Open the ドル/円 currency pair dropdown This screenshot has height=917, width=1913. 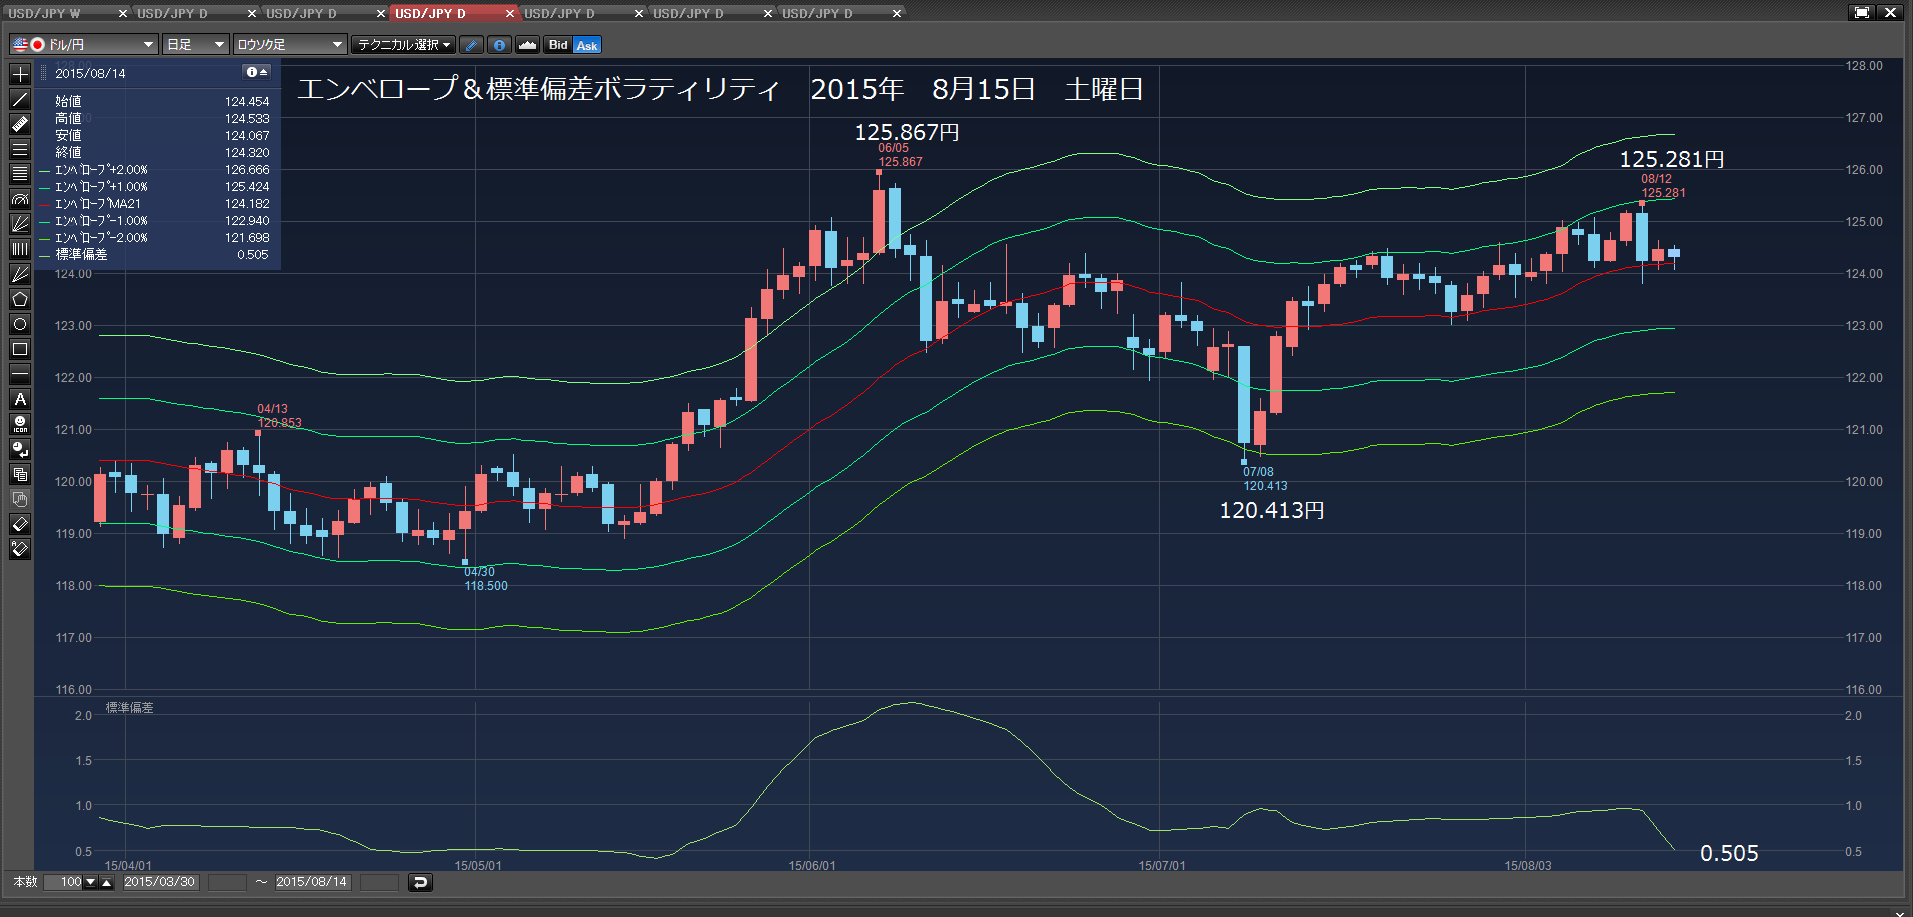point(84,45)
